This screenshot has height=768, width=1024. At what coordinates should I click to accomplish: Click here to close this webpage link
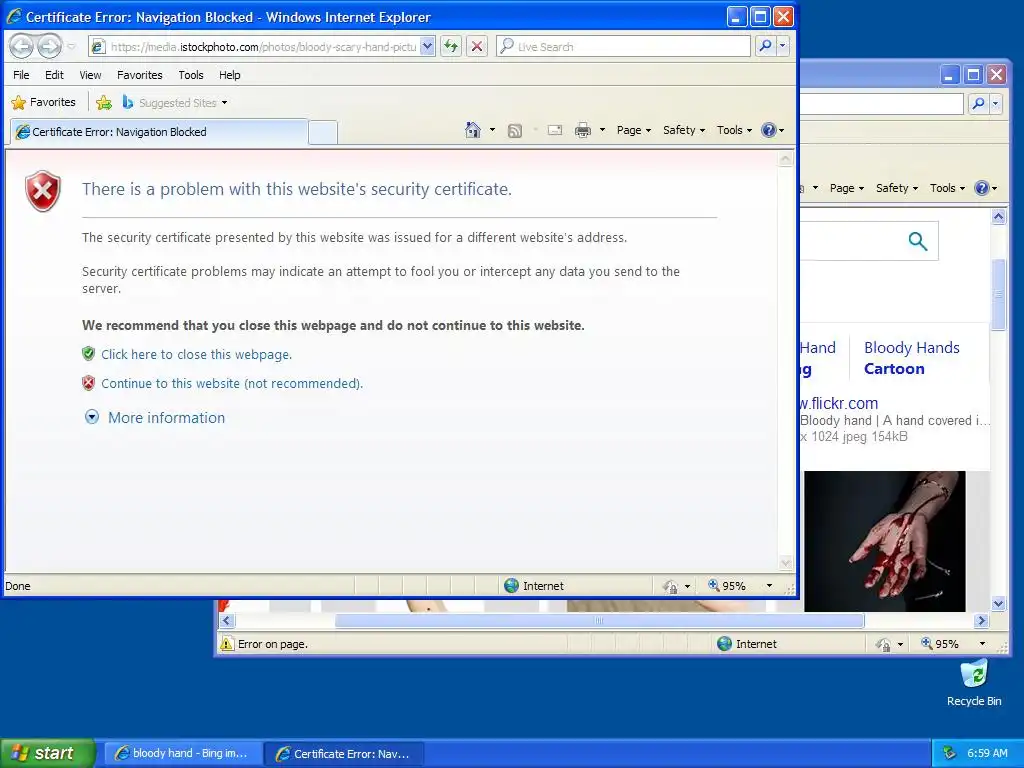click(x=197, y=355)
